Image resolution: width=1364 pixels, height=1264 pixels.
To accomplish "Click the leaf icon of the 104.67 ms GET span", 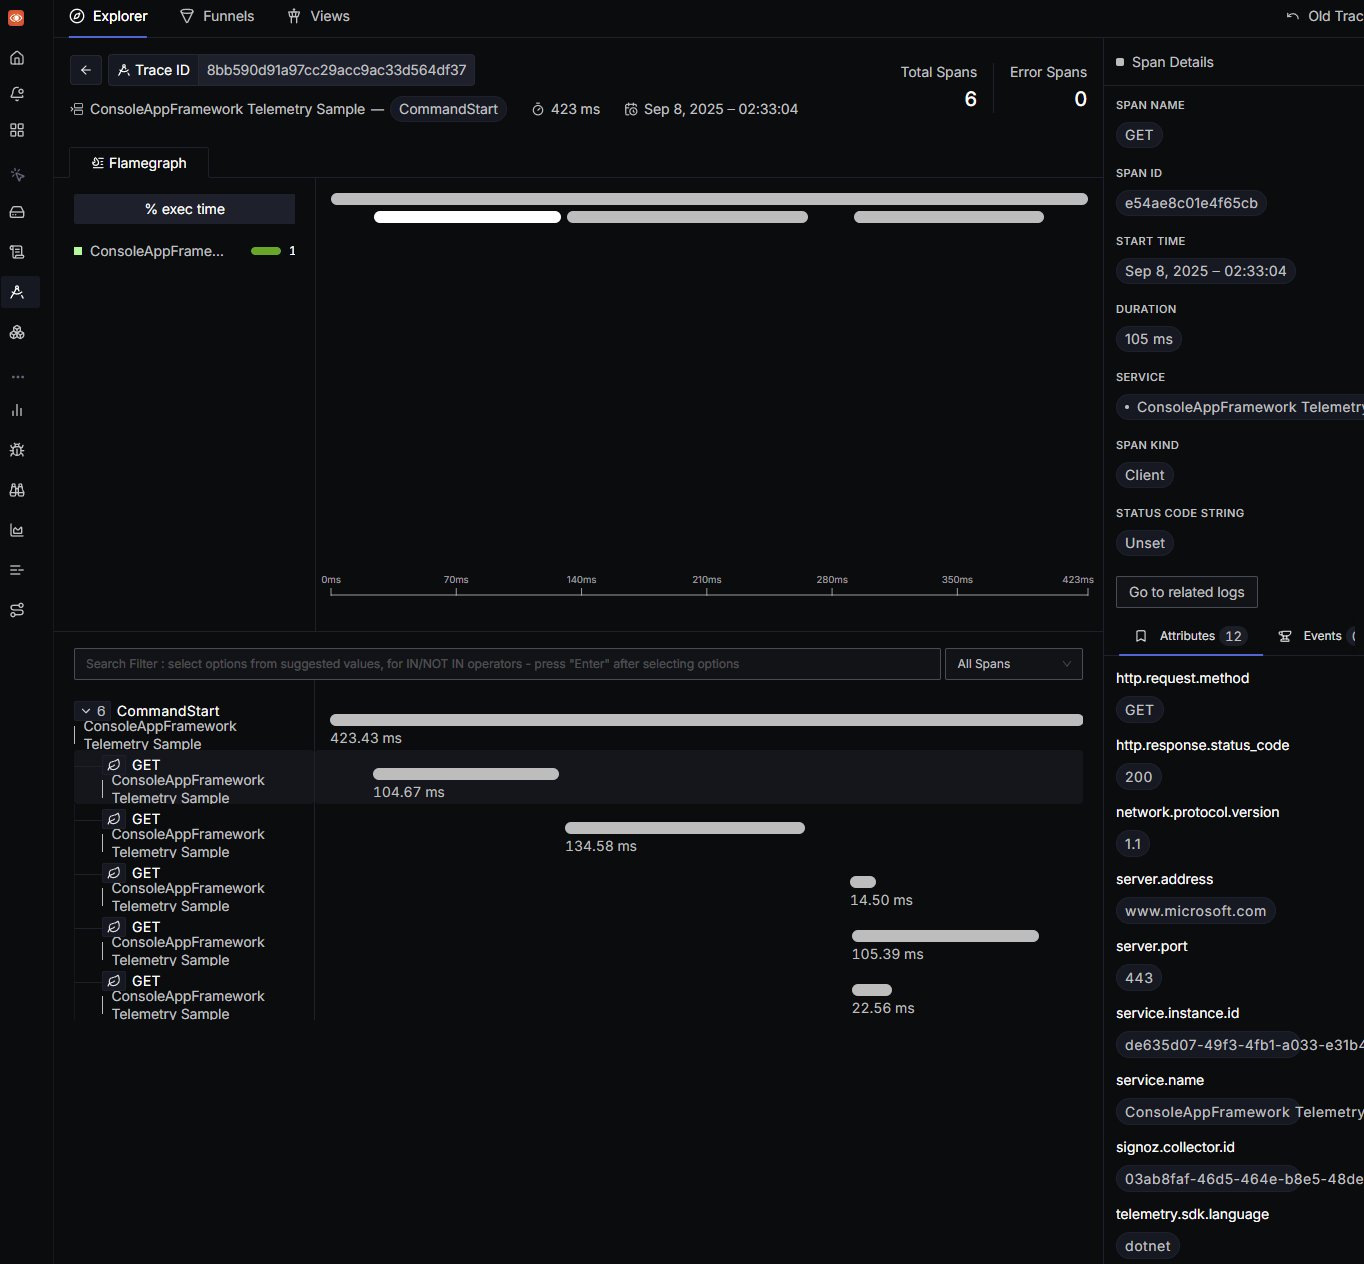I will (114, 765).
